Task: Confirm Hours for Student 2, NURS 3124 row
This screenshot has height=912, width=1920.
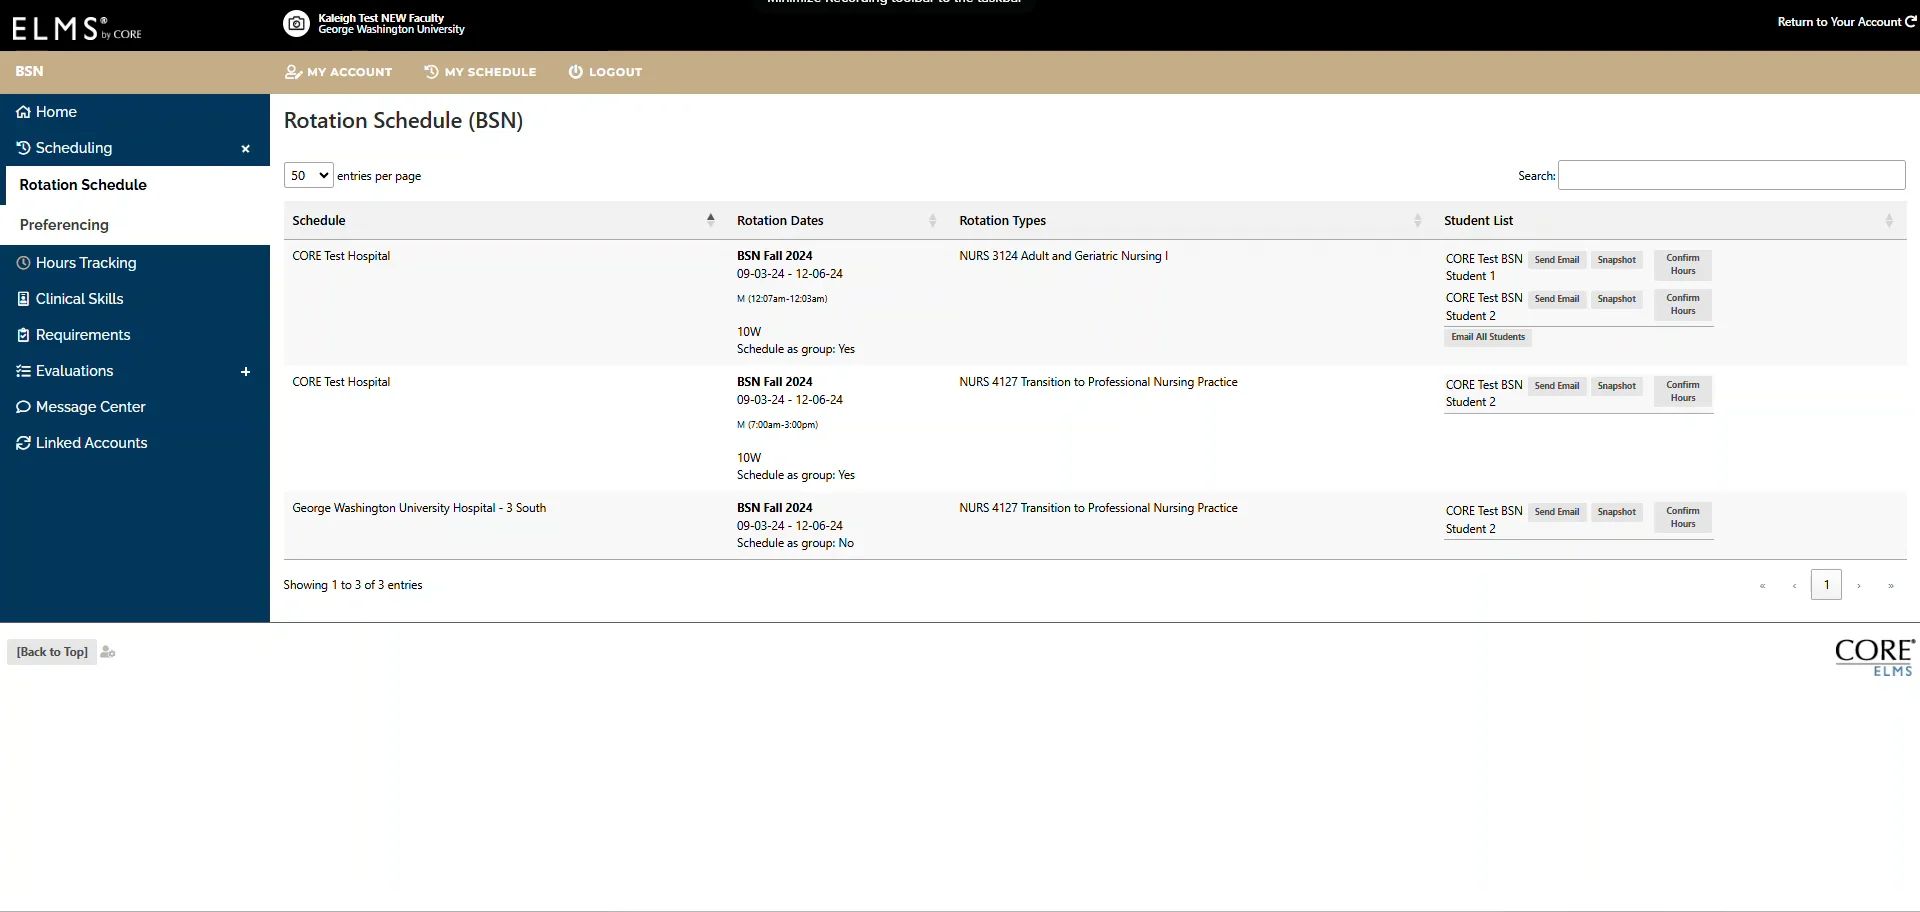Action: click(x=1683, y=305)
